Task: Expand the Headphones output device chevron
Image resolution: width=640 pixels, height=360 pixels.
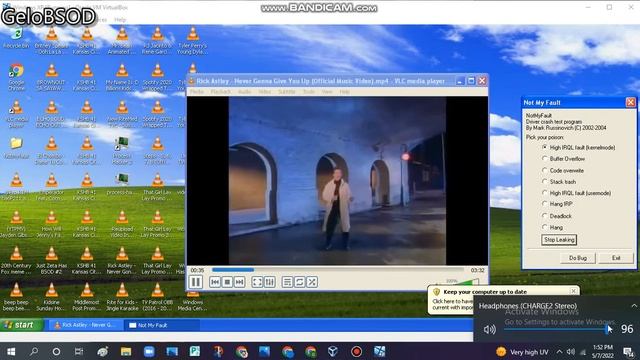Action: 634,306
